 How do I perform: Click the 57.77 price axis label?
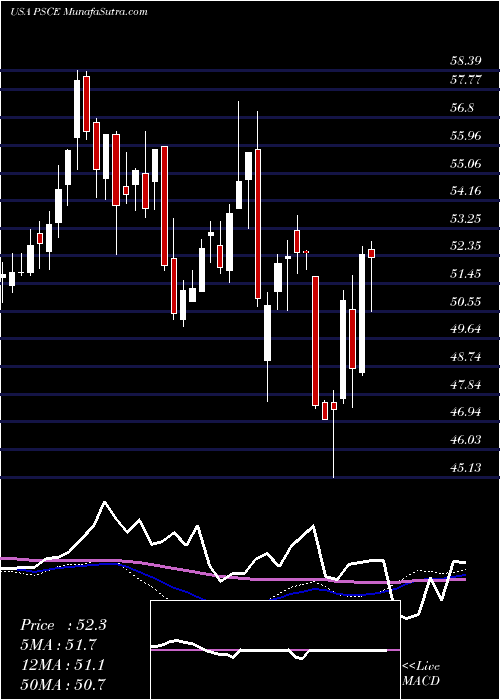[466, 80]
